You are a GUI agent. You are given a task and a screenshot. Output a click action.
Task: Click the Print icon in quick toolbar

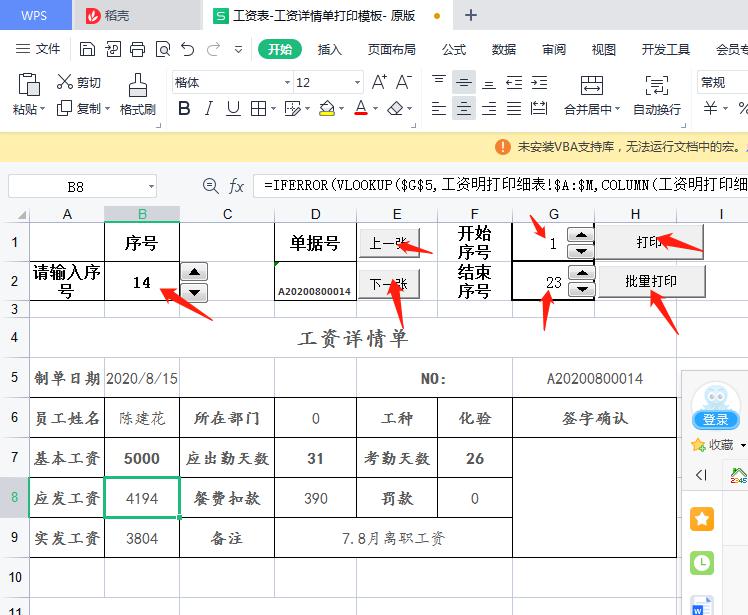click(x=137, y=49)
